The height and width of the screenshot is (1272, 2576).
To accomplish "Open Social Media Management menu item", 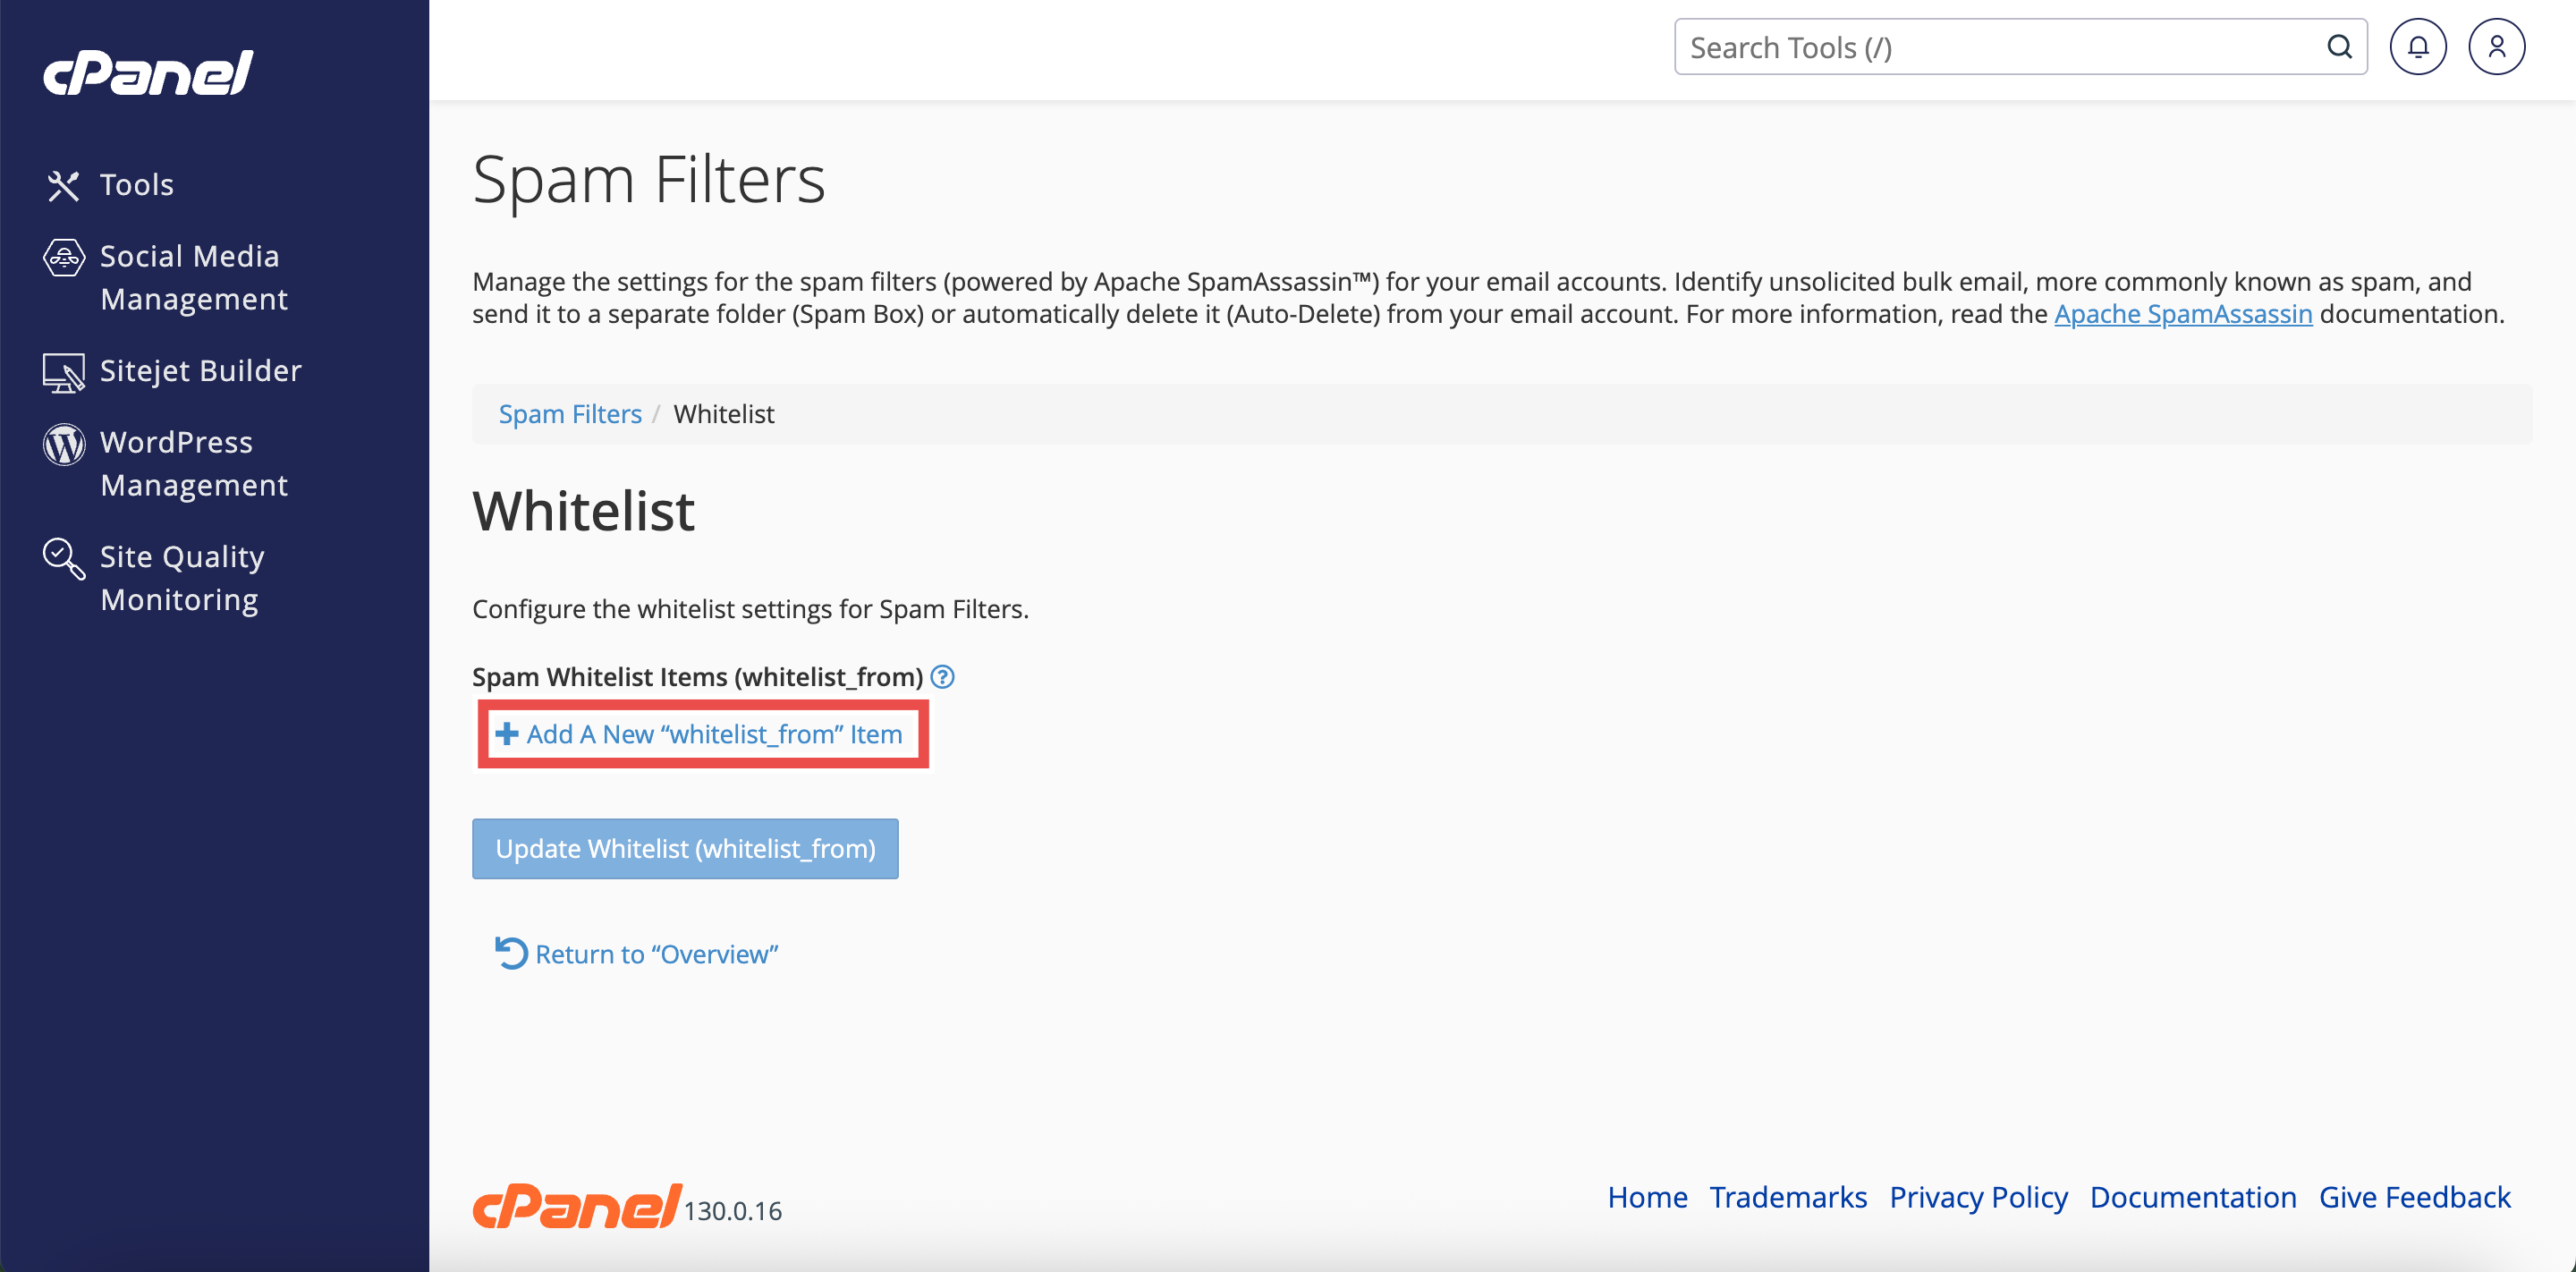I will coord(193,277).
